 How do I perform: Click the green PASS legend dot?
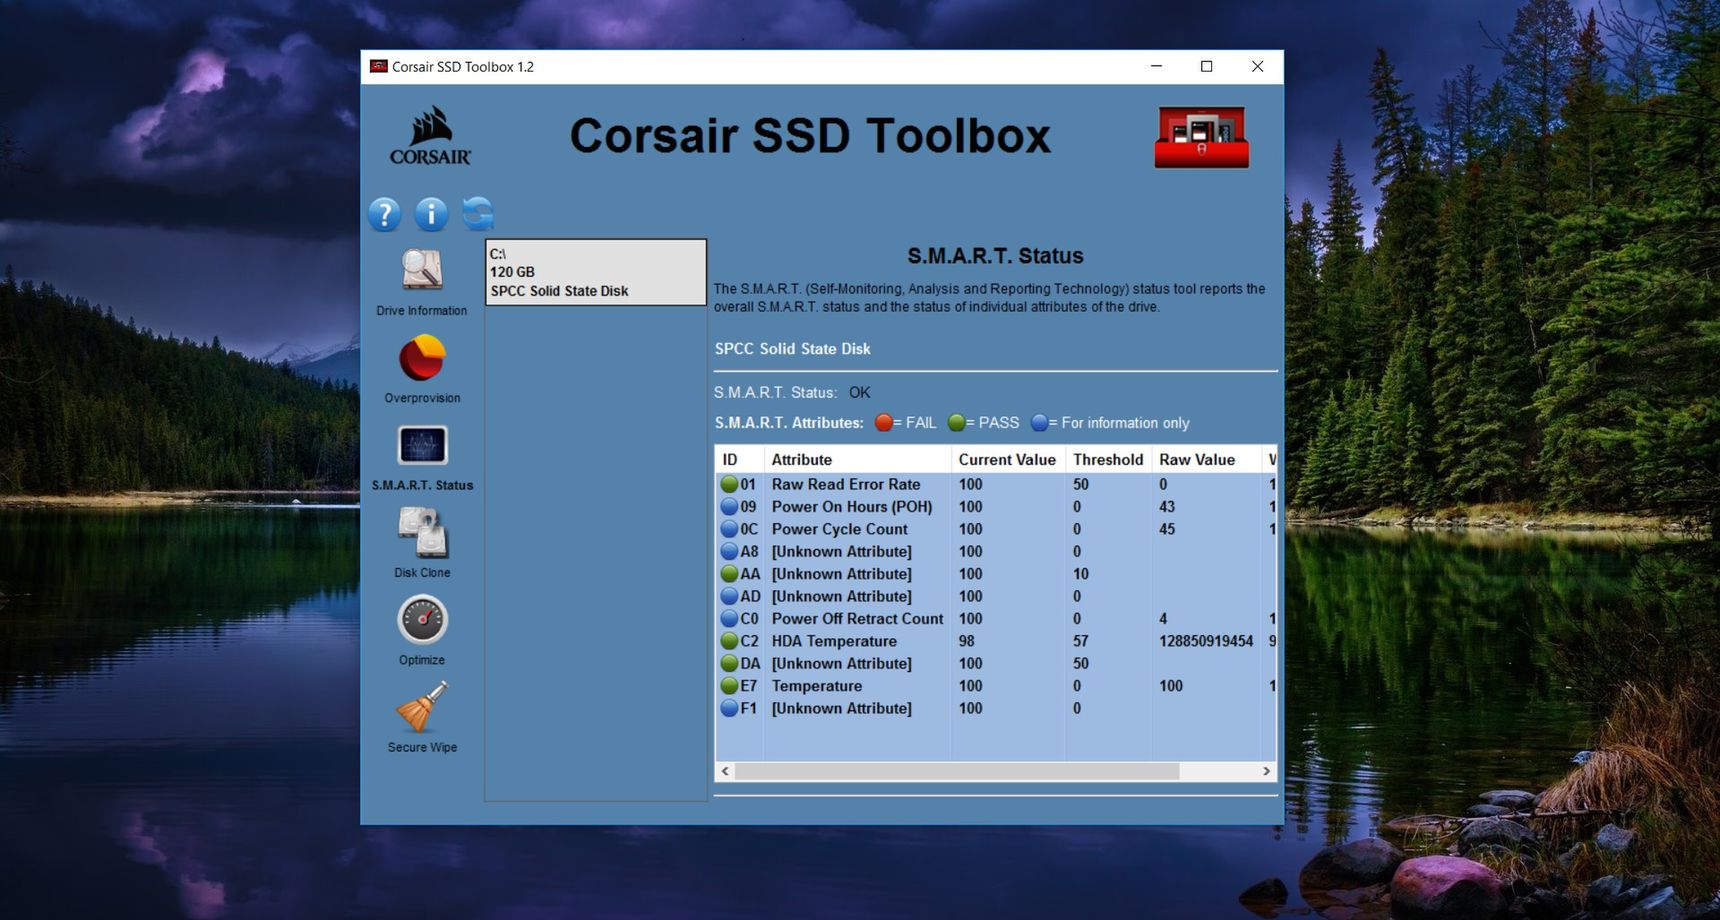pyautogui.click(x=956, y=423)
